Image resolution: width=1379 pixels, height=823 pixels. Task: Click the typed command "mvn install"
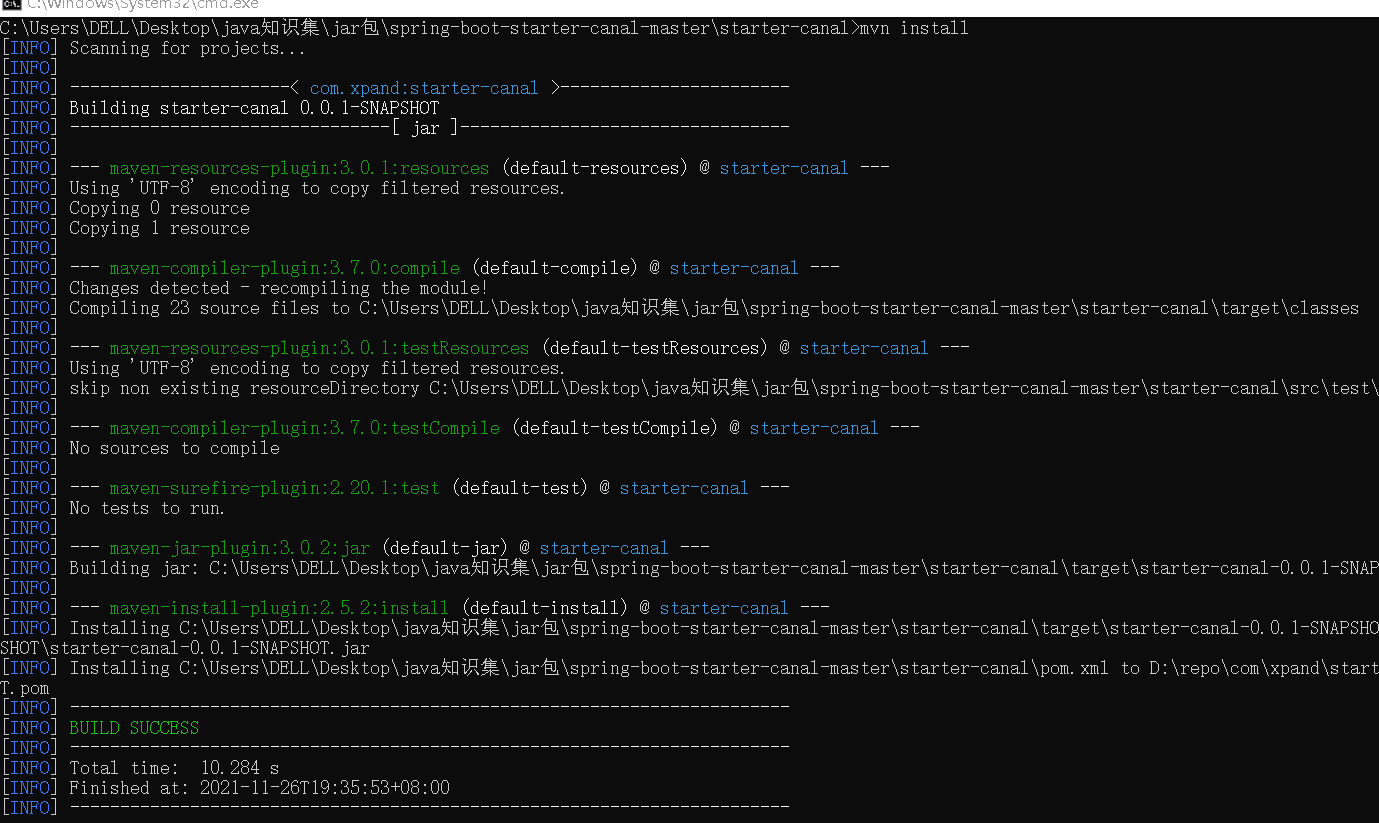click(x=914, y=28)
